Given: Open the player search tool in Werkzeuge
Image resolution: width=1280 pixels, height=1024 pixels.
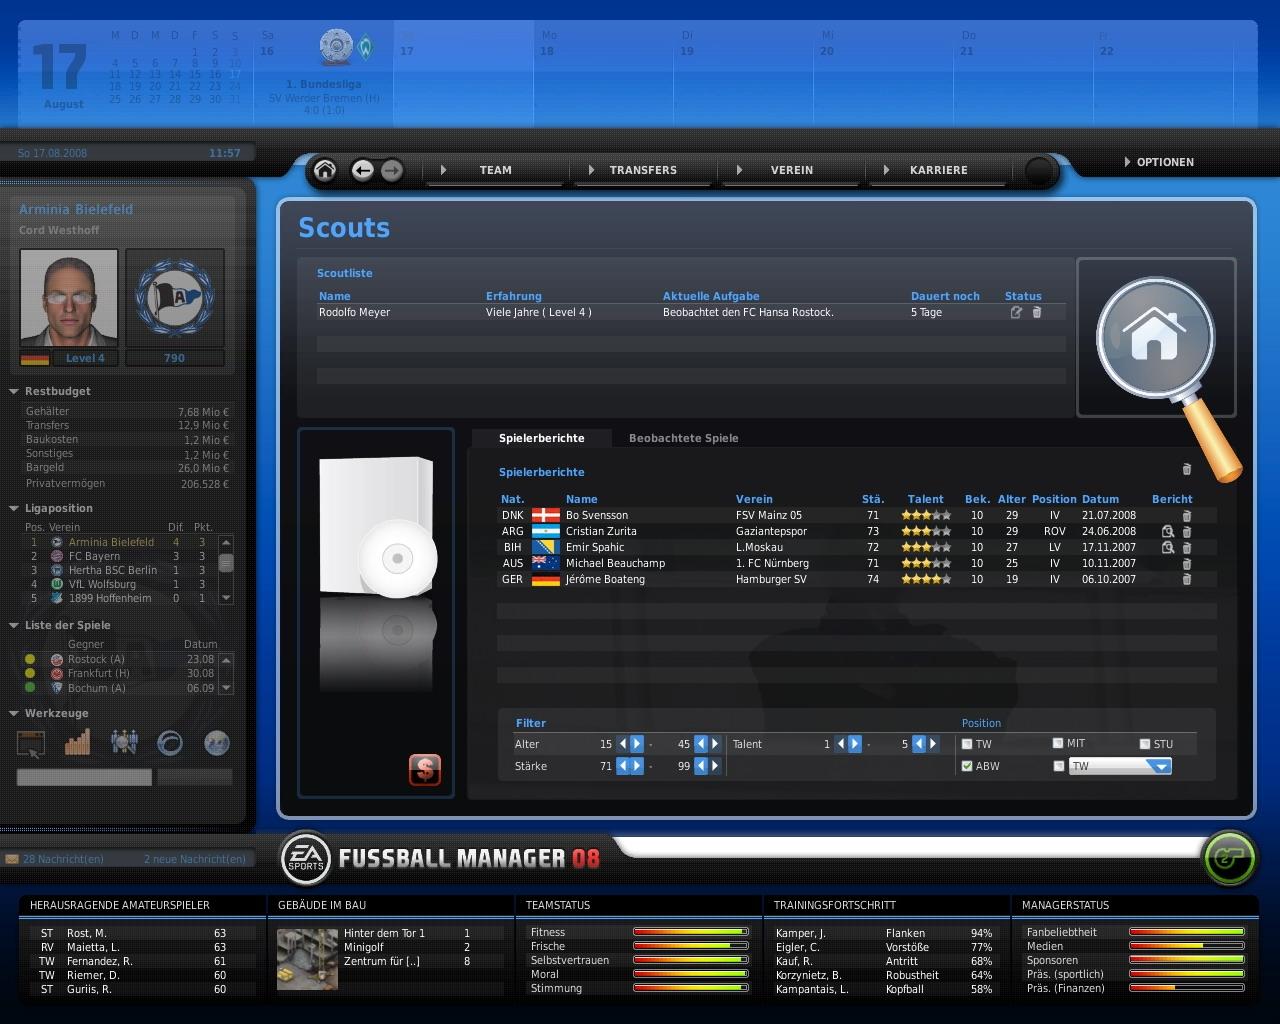Looking at the screenshot, I should (x=124, y=742).
